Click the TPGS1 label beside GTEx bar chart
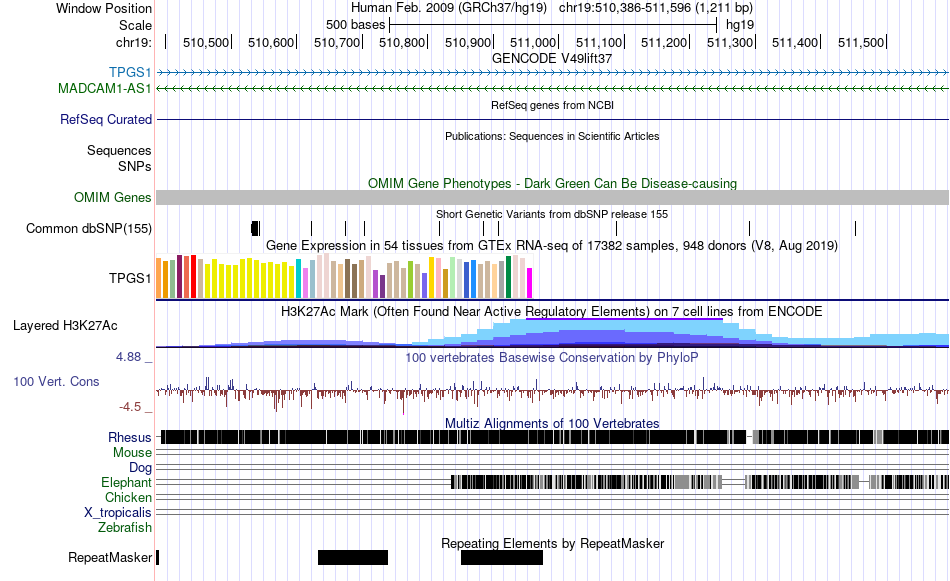The image size is (950, 581). (130, 278)
